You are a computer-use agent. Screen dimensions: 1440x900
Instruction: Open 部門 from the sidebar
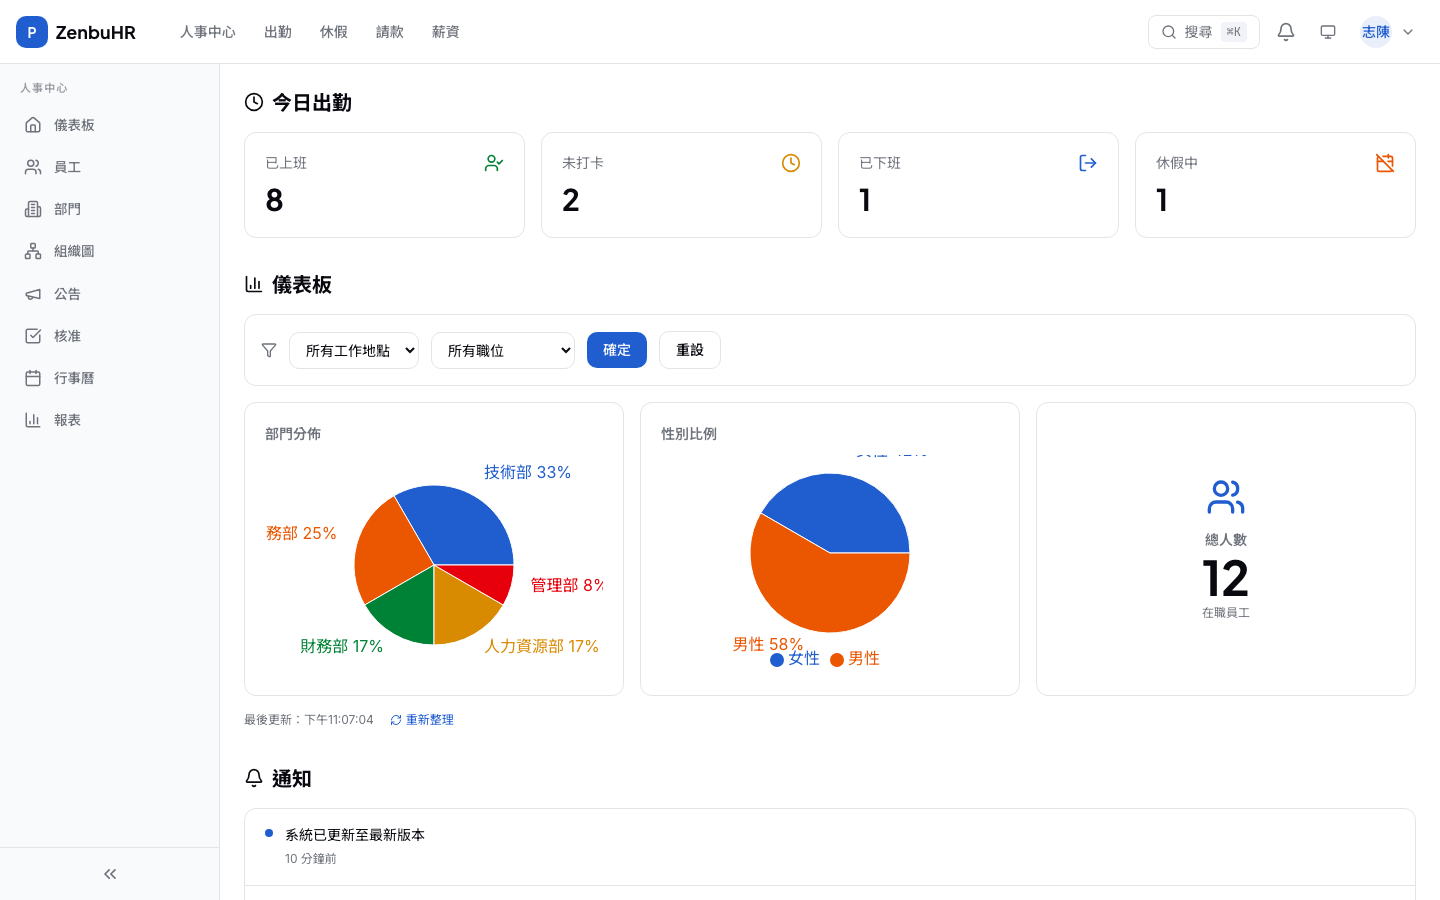pos(110,209)
